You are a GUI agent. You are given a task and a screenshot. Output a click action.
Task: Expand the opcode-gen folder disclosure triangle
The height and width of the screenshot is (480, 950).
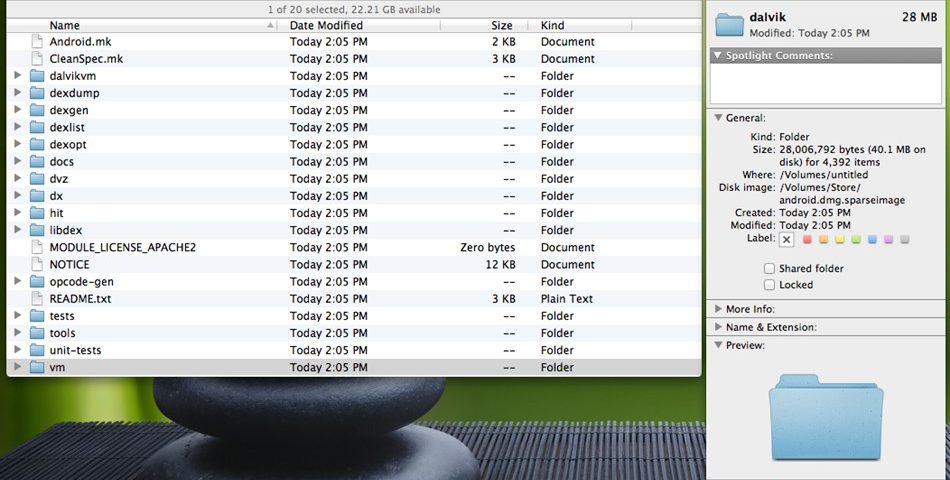pos(18,281)
